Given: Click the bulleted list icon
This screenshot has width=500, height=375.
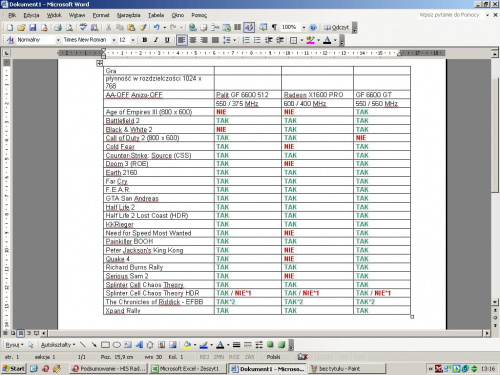Looking at the screenshot, I should click(x=257, y=40).
